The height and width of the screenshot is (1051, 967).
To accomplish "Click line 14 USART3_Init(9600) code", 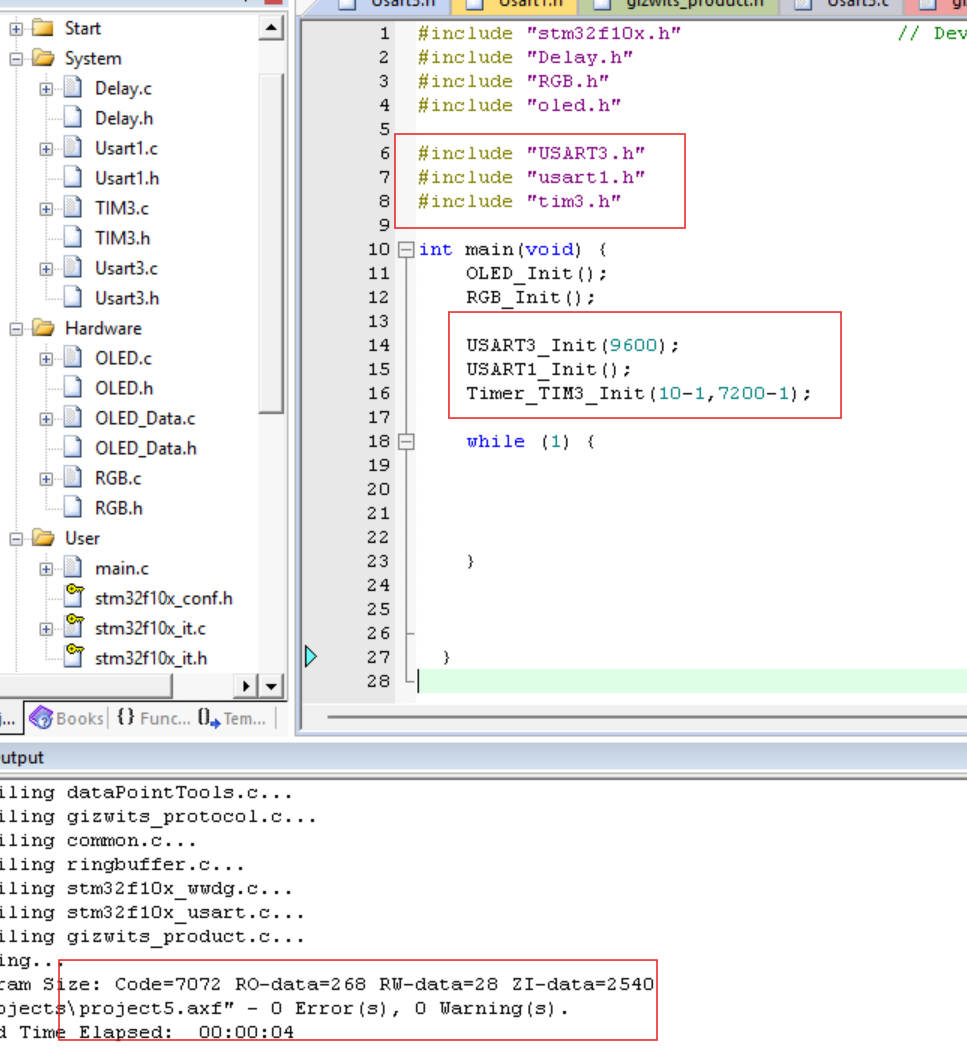I will point(572,346).
